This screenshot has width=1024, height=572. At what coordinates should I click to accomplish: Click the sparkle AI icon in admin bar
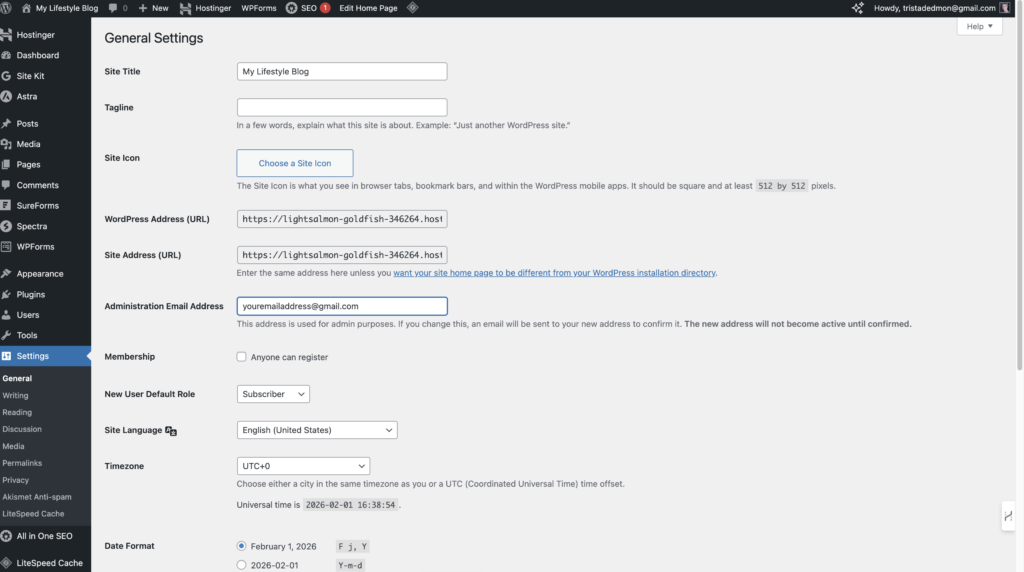pyautogui.click(x=857, y=8)
